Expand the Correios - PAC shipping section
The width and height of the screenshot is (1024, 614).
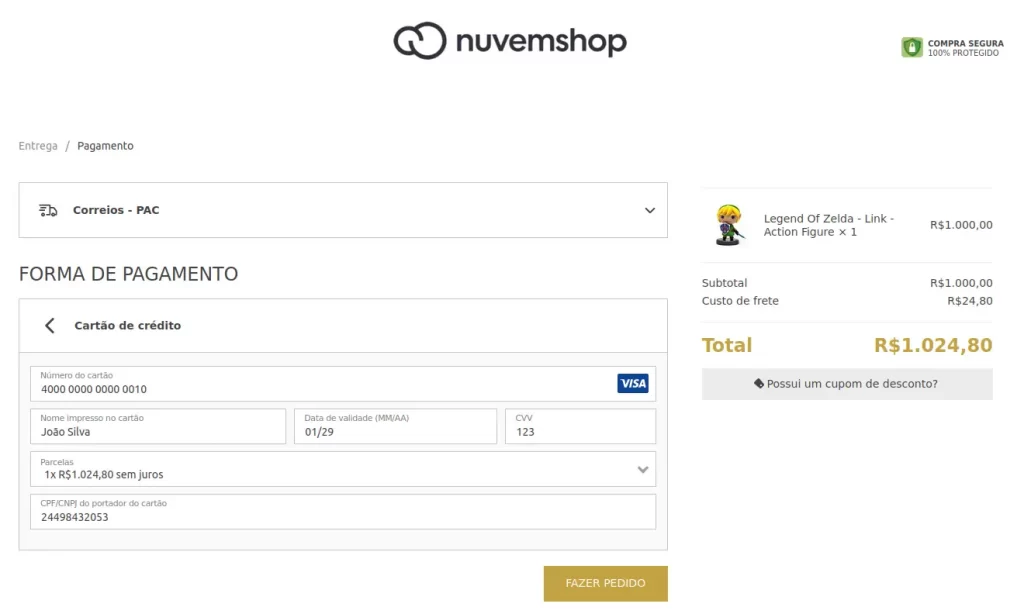point(649,210)
